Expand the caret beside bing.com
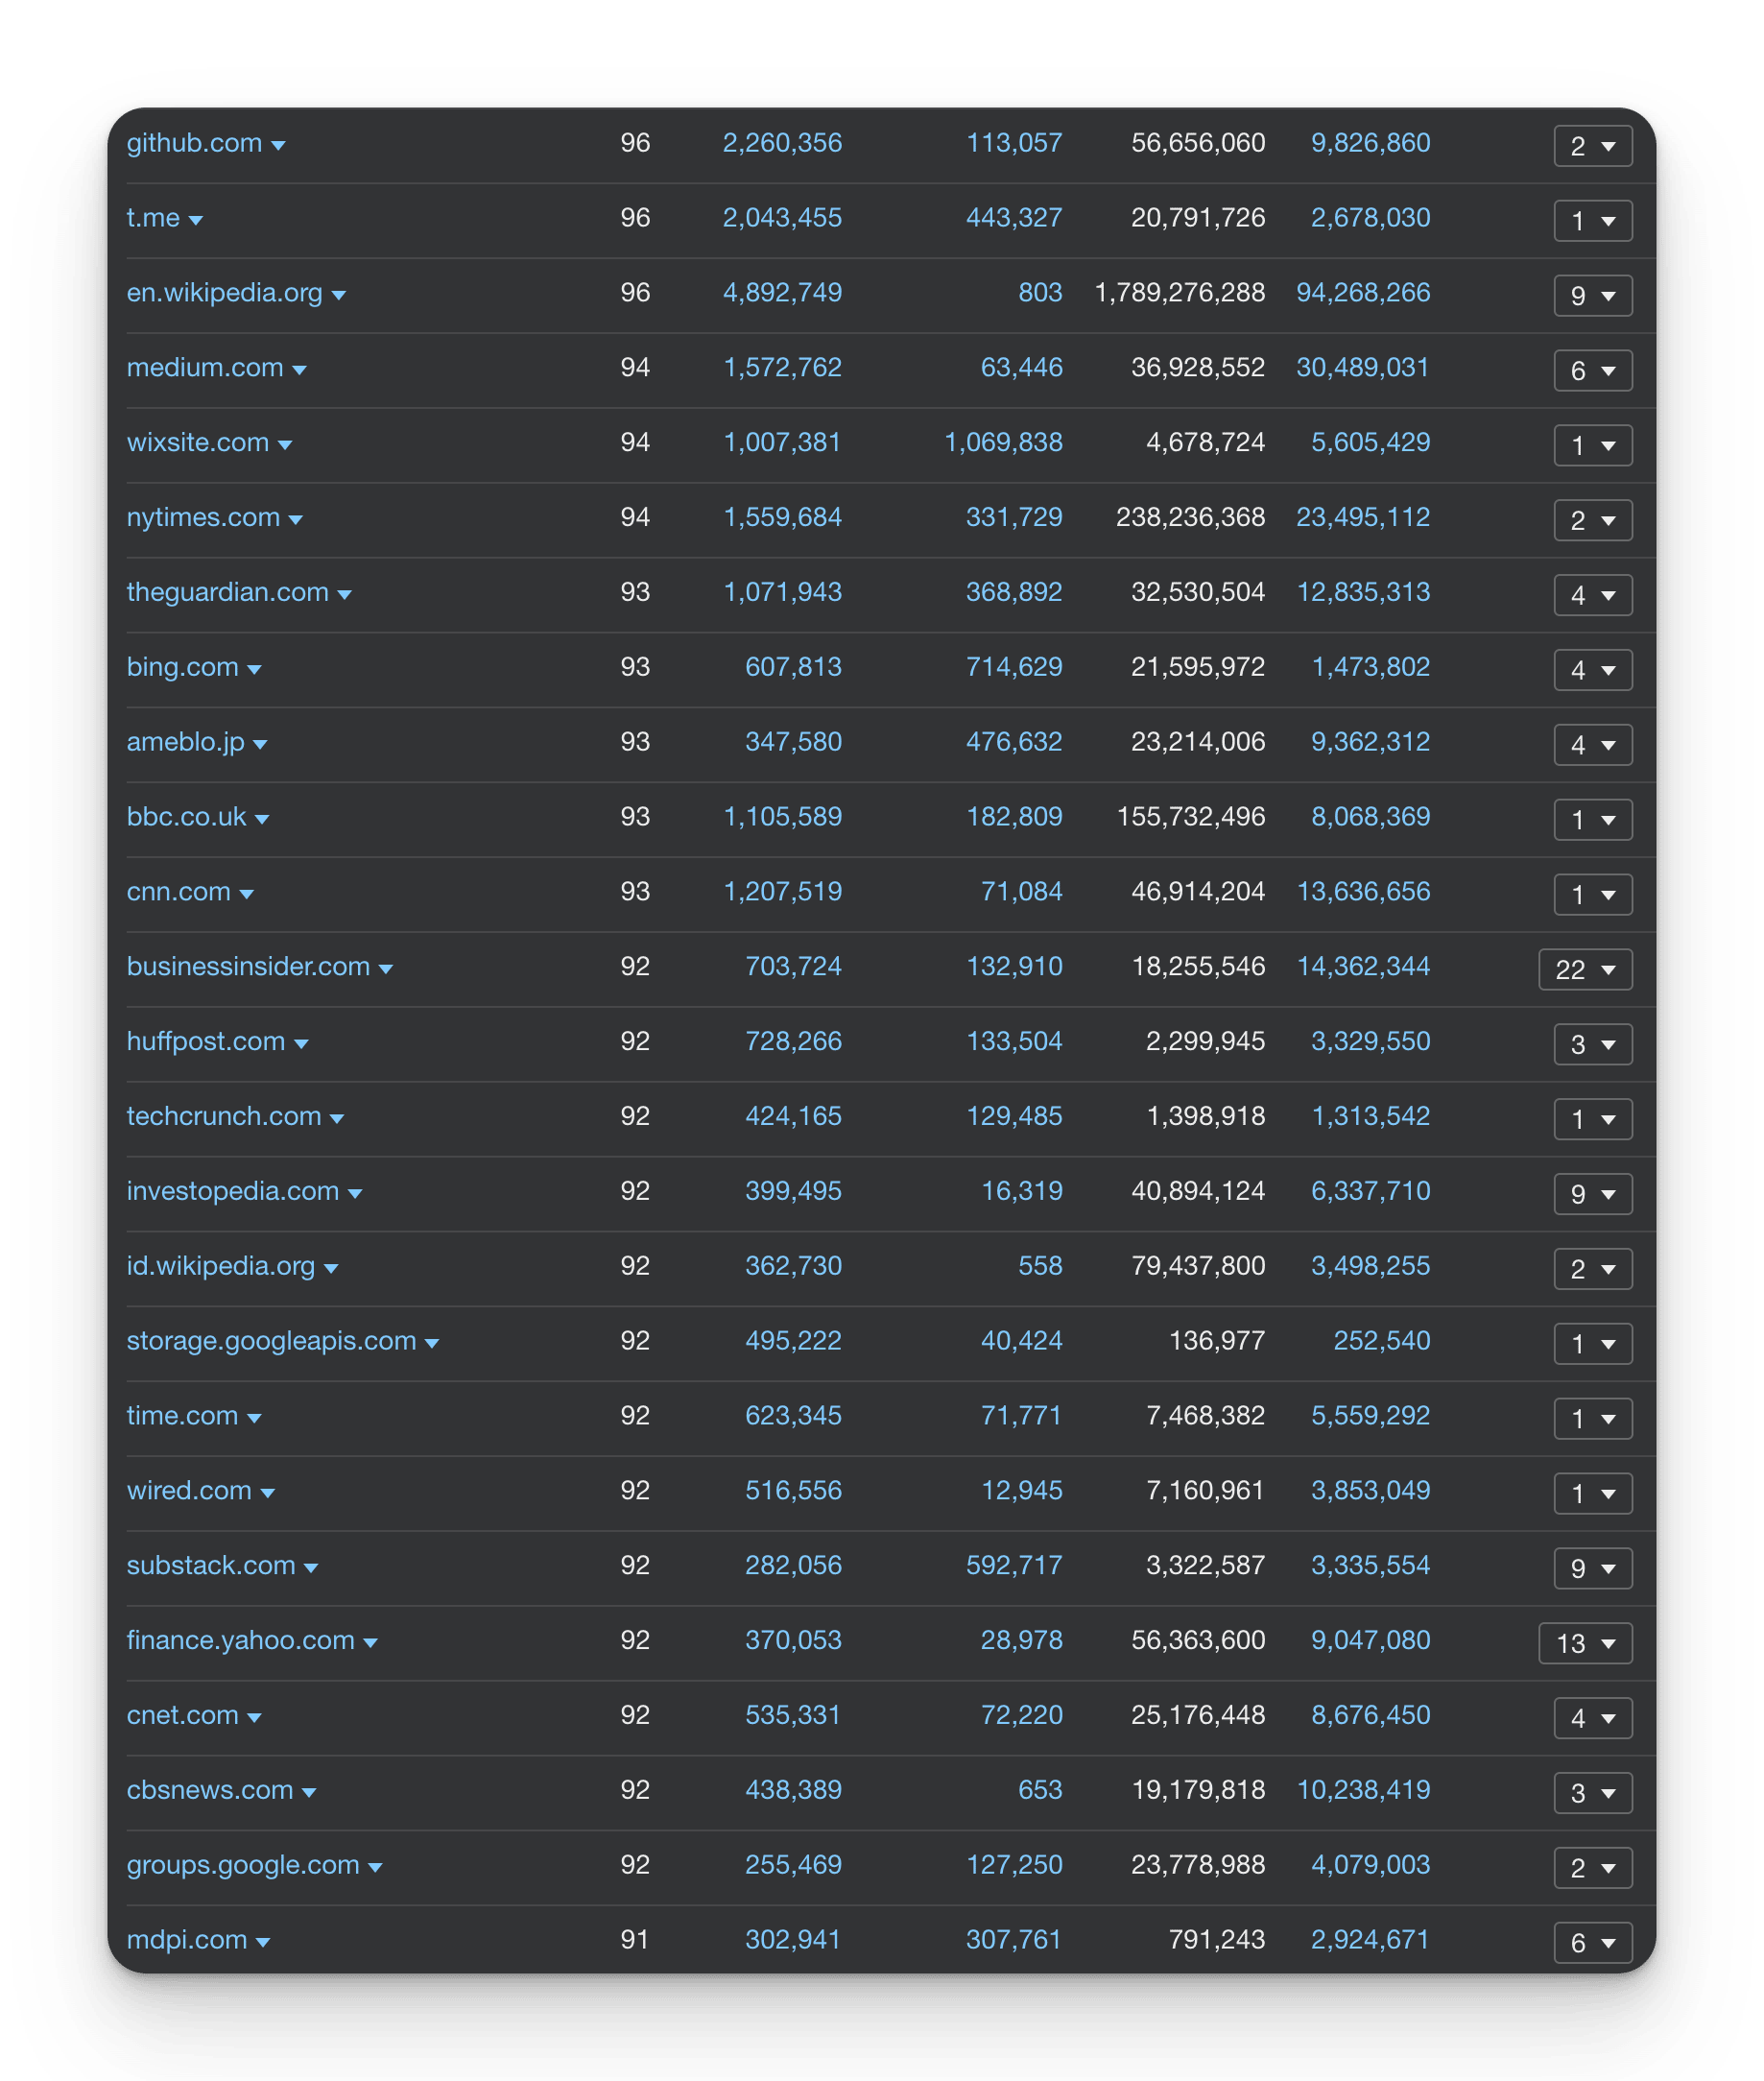Viewport: 1764px width, 2081px height. [254, 670]
